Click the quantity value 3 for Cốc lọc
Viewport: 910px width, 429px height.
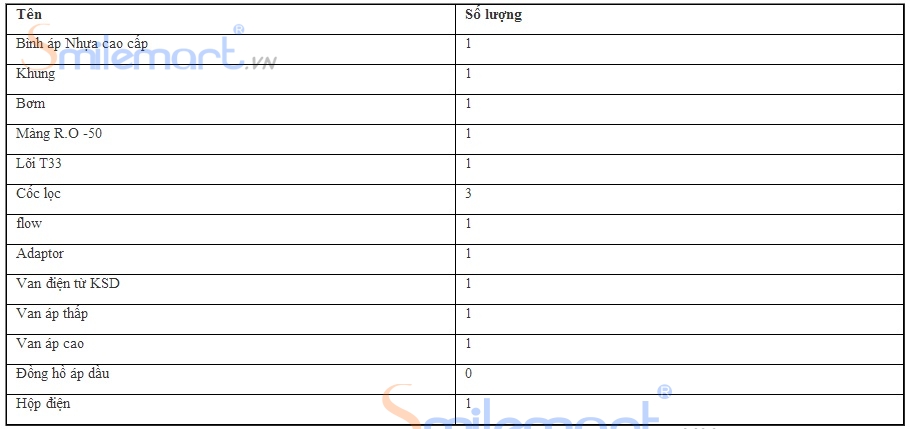pyautogui.click(x=468, y=194)
